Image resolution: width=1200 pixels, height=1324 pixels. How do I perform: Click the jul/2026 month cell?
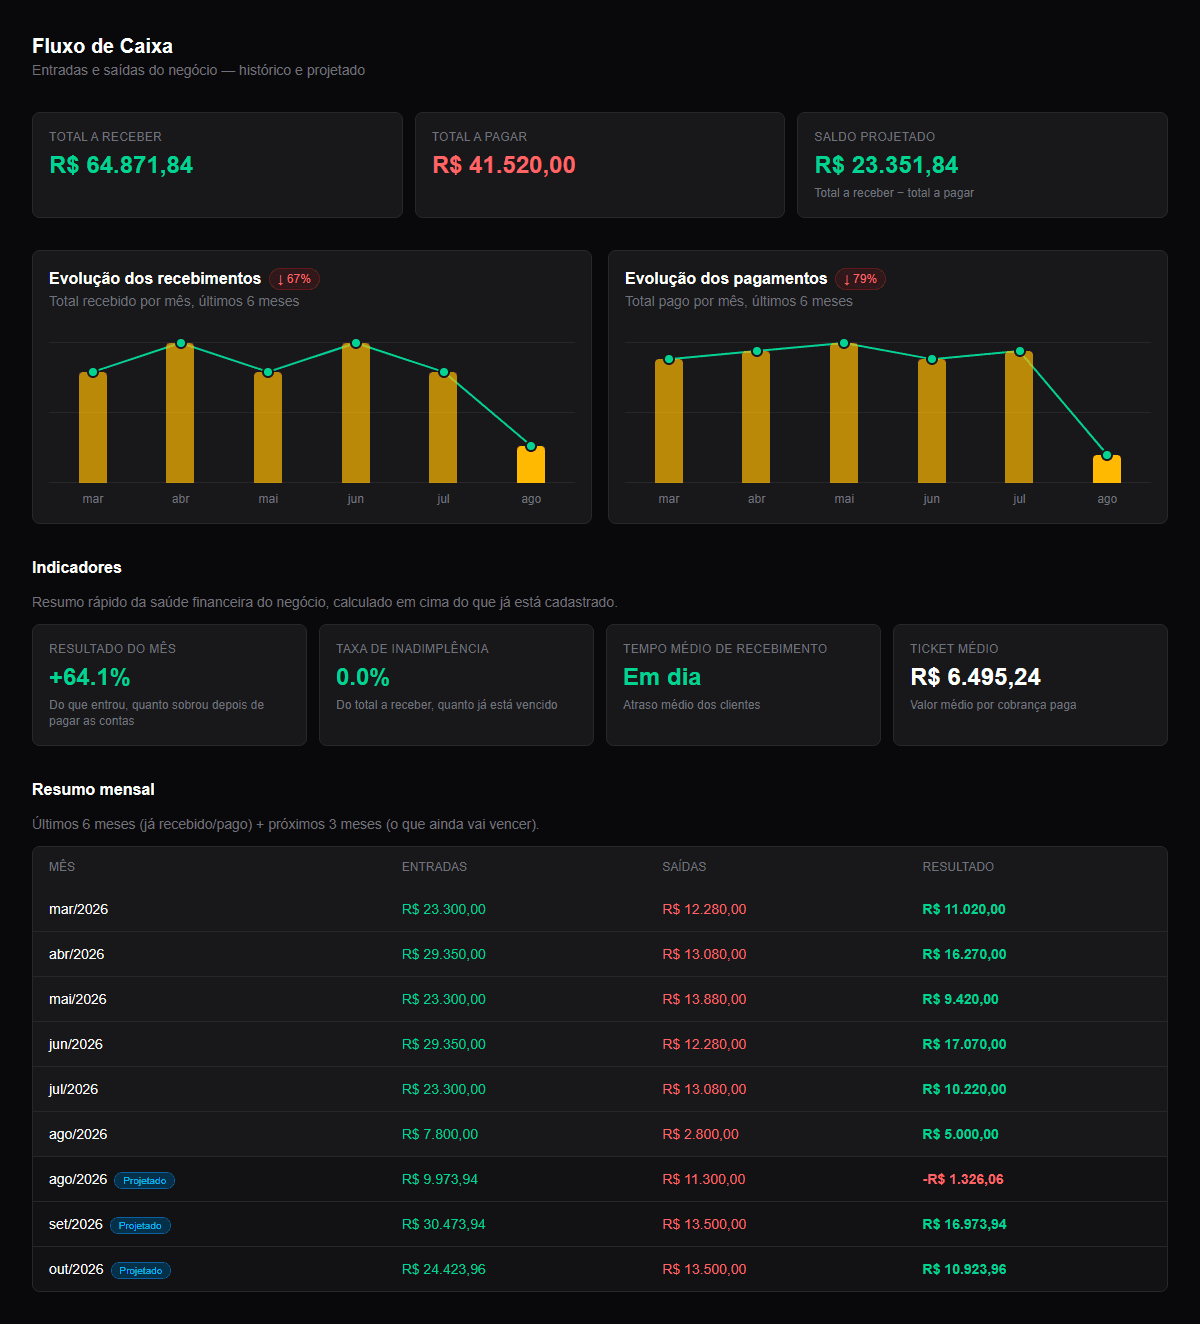click(73, 1089)
